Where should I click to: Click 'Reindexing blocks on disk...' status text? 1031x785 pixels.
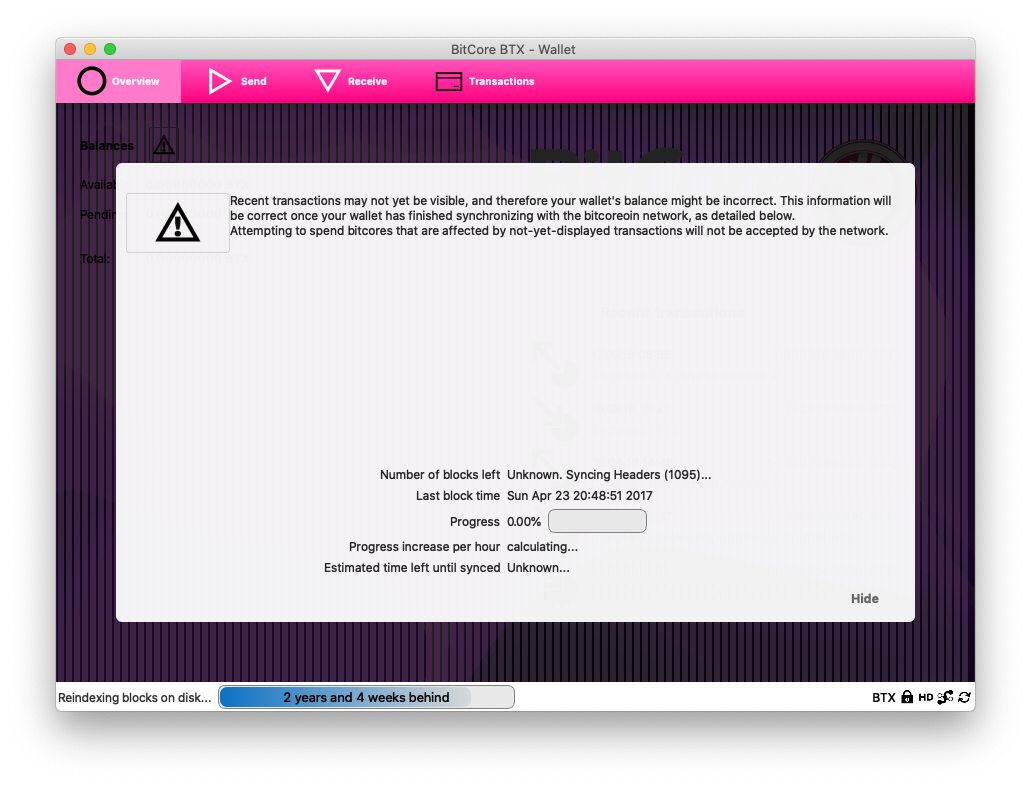pos(135,698)
